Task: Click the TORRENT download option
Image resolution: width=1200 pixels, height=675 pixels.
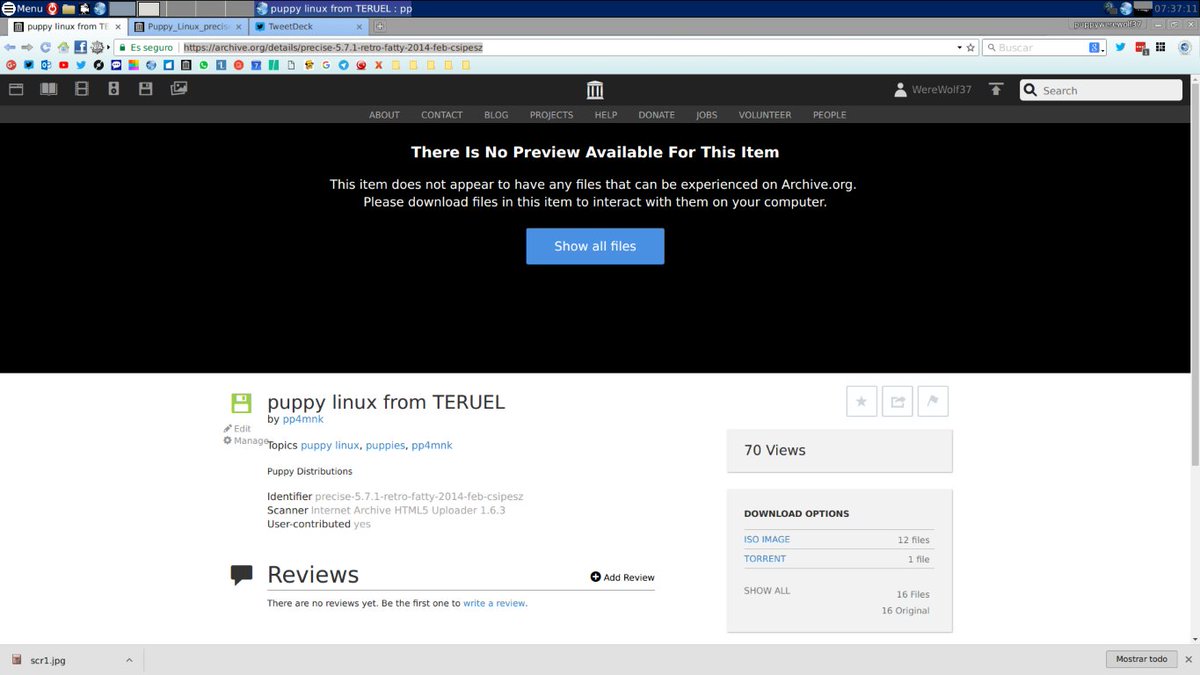Action: click(x=765, y=559)
